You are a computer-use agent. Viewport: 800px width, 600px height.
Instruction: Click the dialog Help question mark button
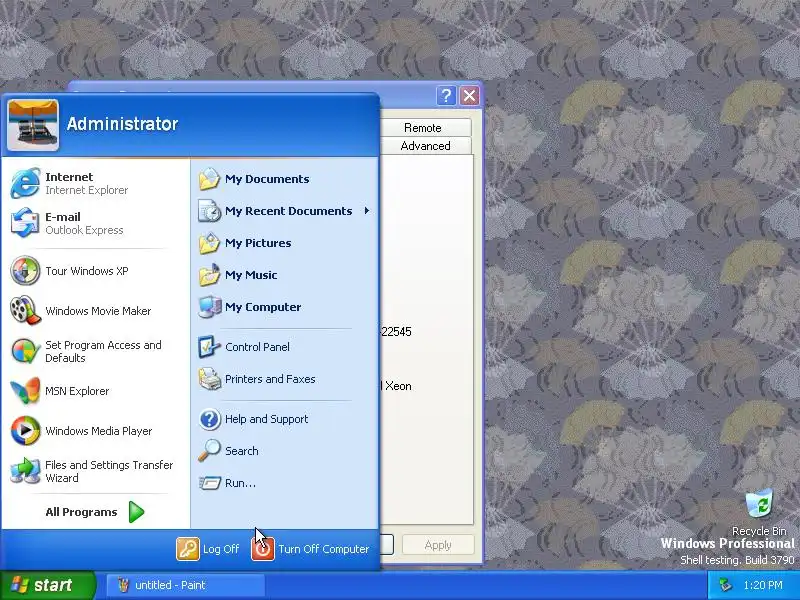pyautogui.click(x=446, y=95)
